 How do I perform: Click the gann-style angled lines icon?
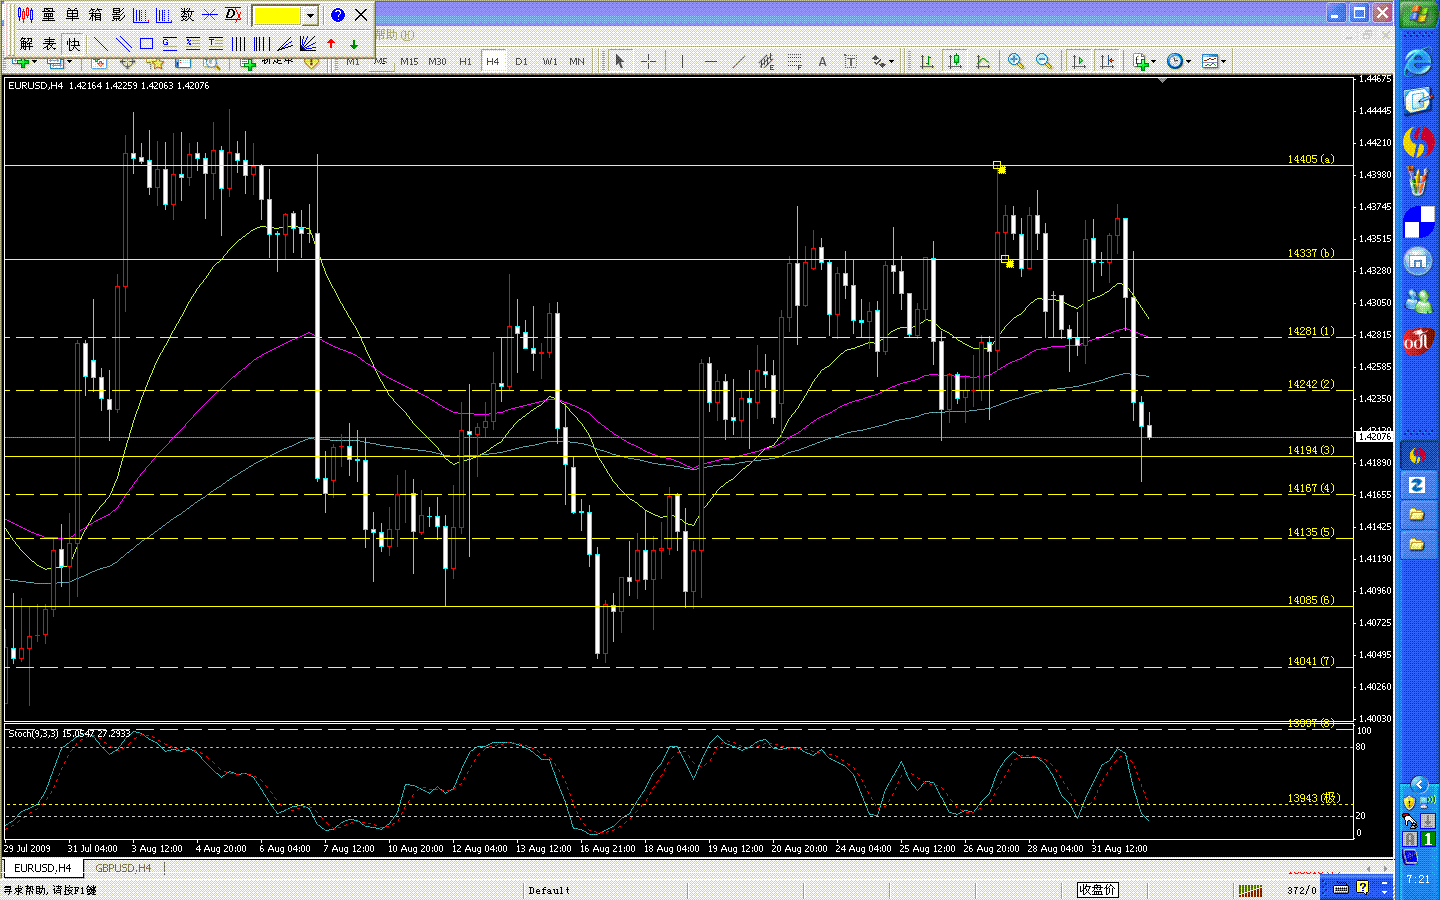[285, 44]
